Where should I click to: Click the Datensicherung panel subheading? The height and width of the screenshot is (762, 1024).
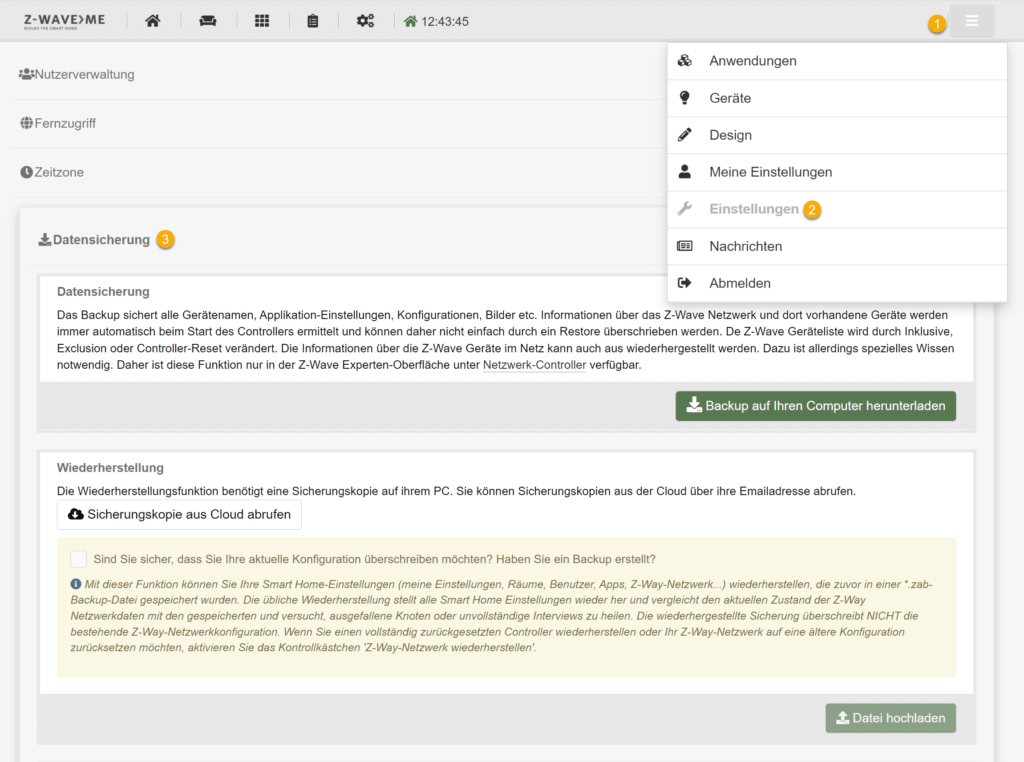[x=103, y=292]
